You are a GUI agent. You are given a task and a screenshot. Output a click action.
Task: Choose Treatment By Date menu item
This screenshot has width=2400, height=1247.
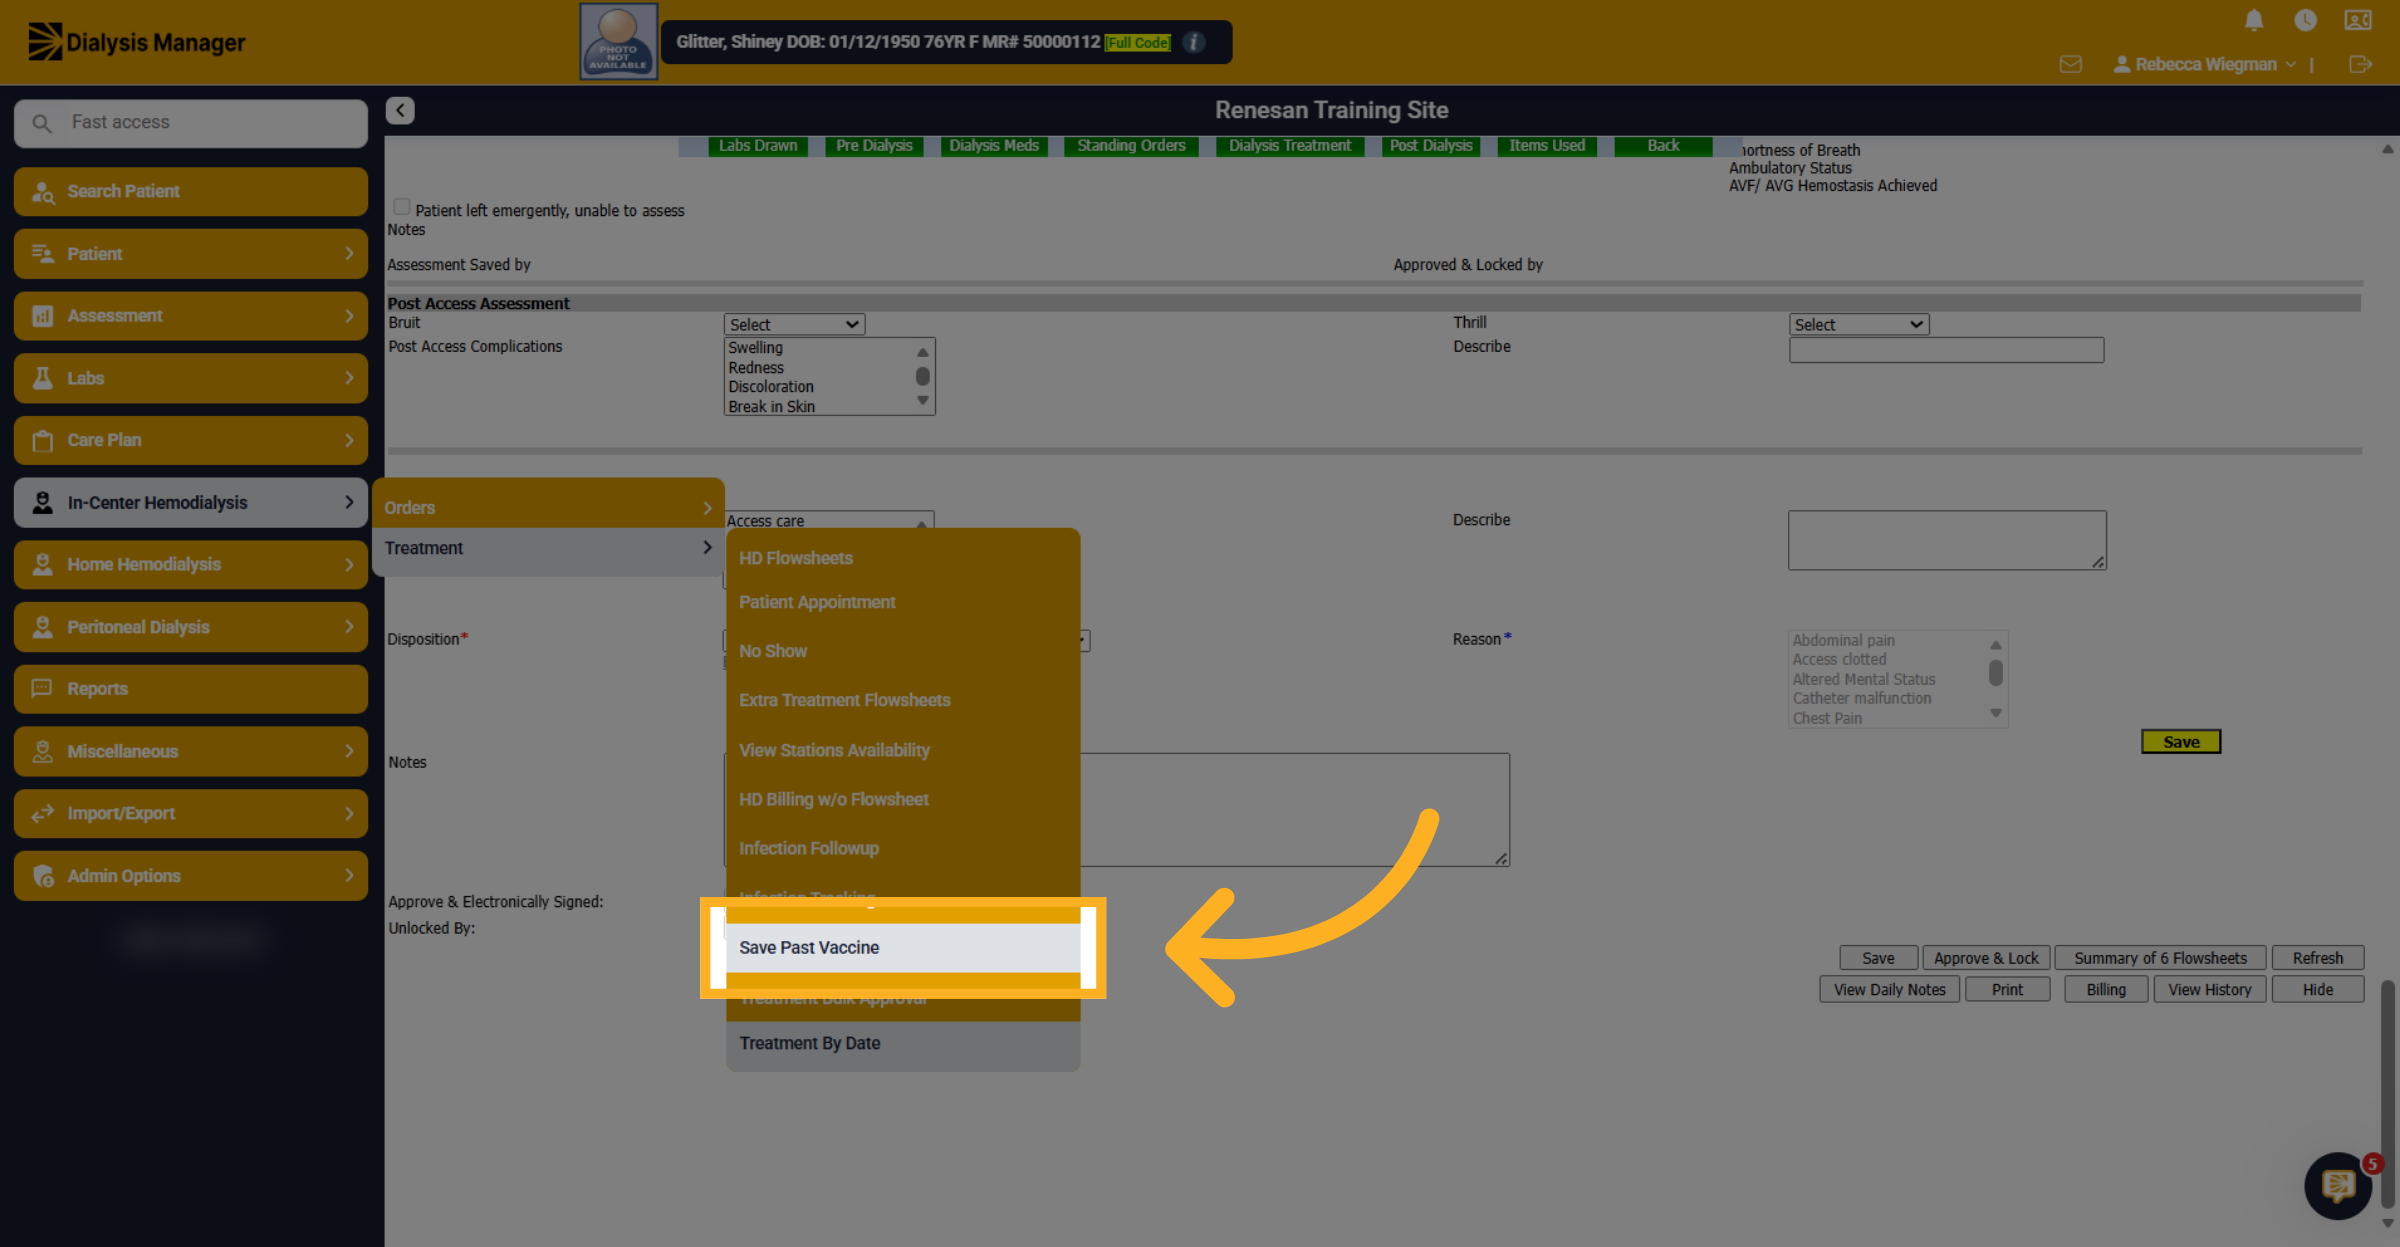903,1043
